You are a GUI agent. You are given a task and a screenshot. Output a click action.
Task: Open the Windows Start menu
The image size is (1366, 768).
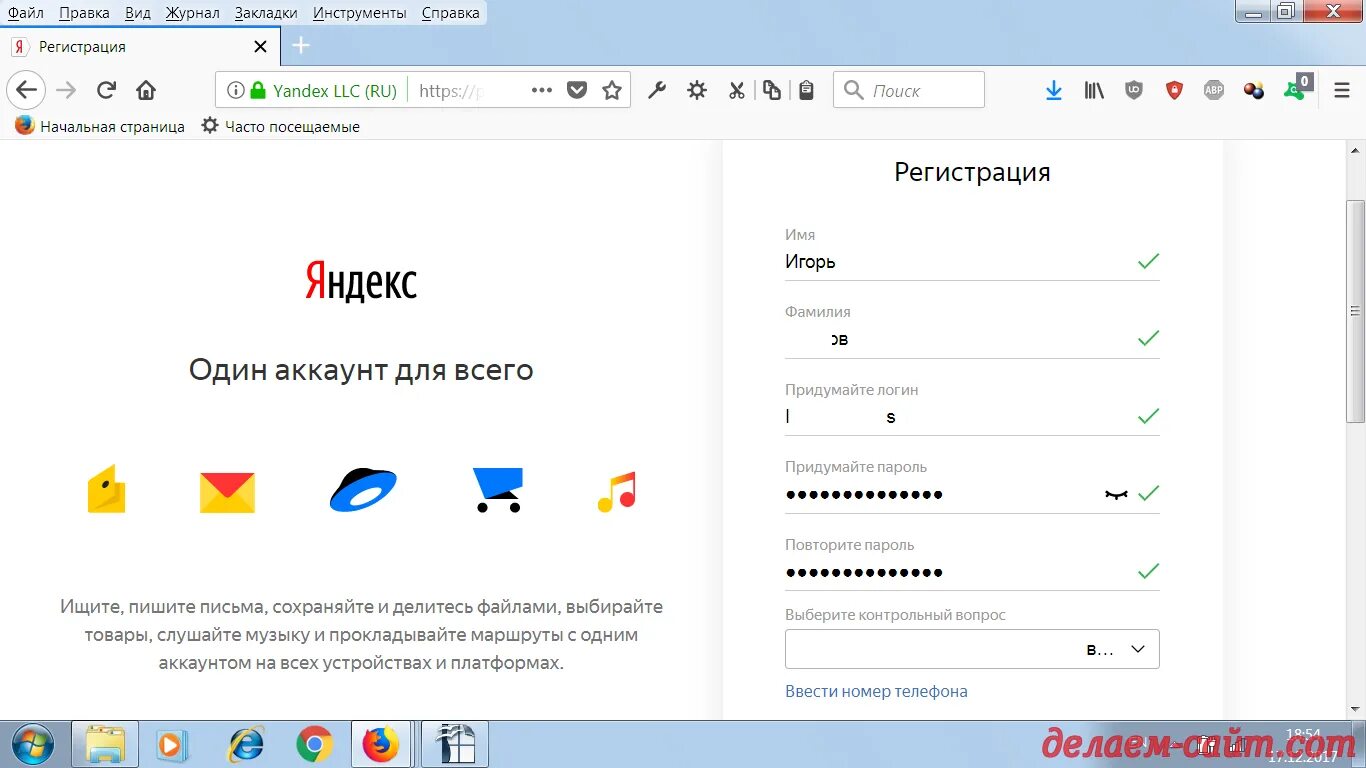coord(31,744)
